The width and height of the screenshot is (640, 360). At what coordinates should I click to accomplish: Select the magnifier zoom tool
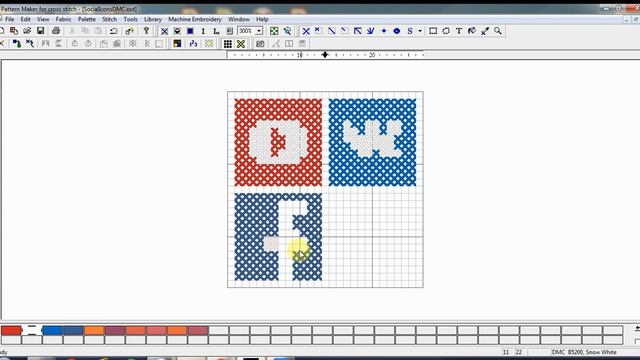coord(498,31)
